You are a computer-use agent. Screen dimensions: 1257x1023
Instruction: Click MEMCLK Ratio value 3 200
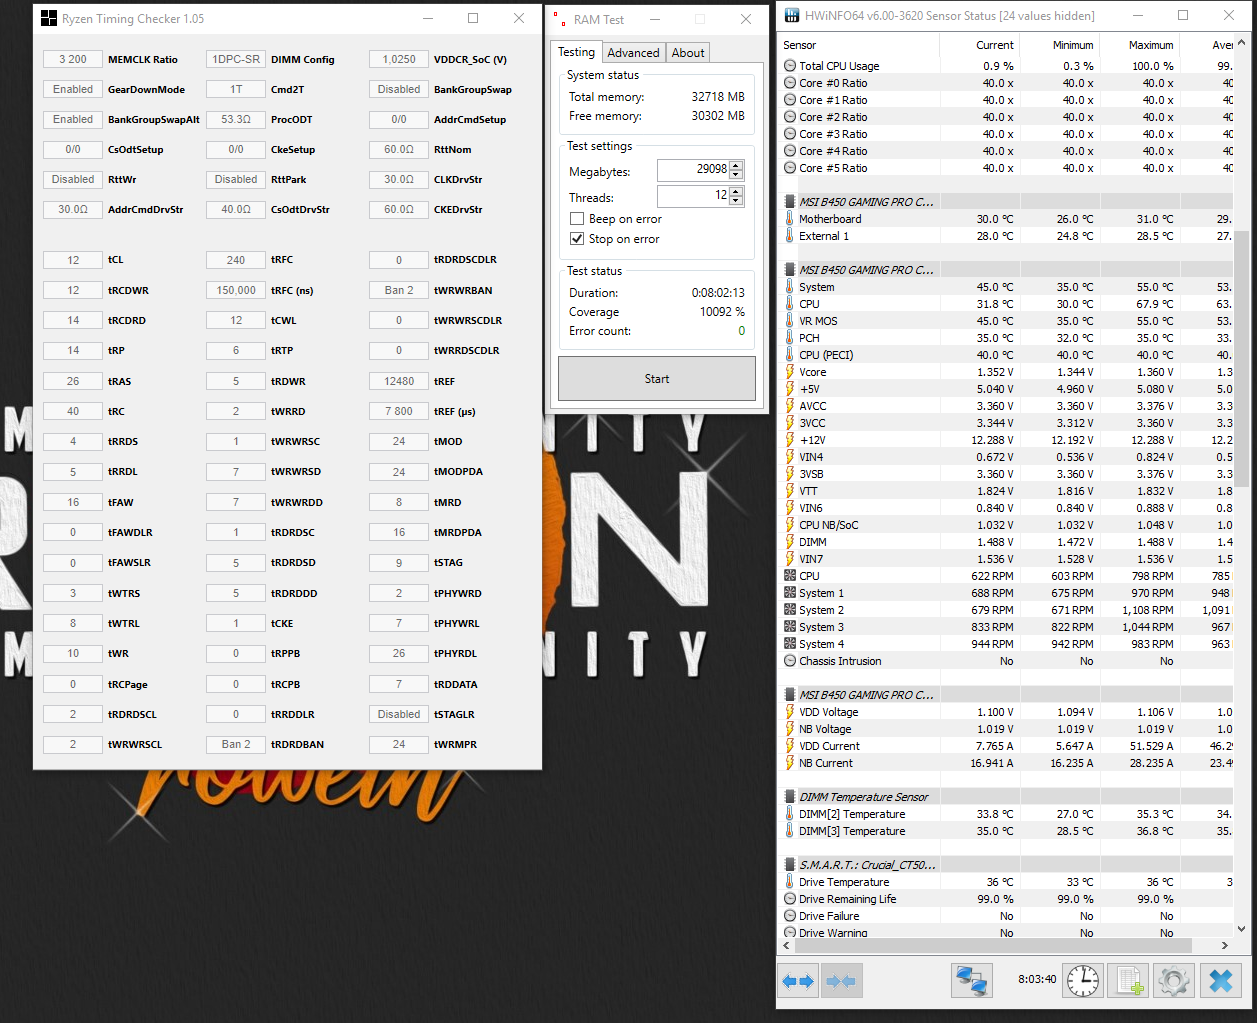[73, 59]
